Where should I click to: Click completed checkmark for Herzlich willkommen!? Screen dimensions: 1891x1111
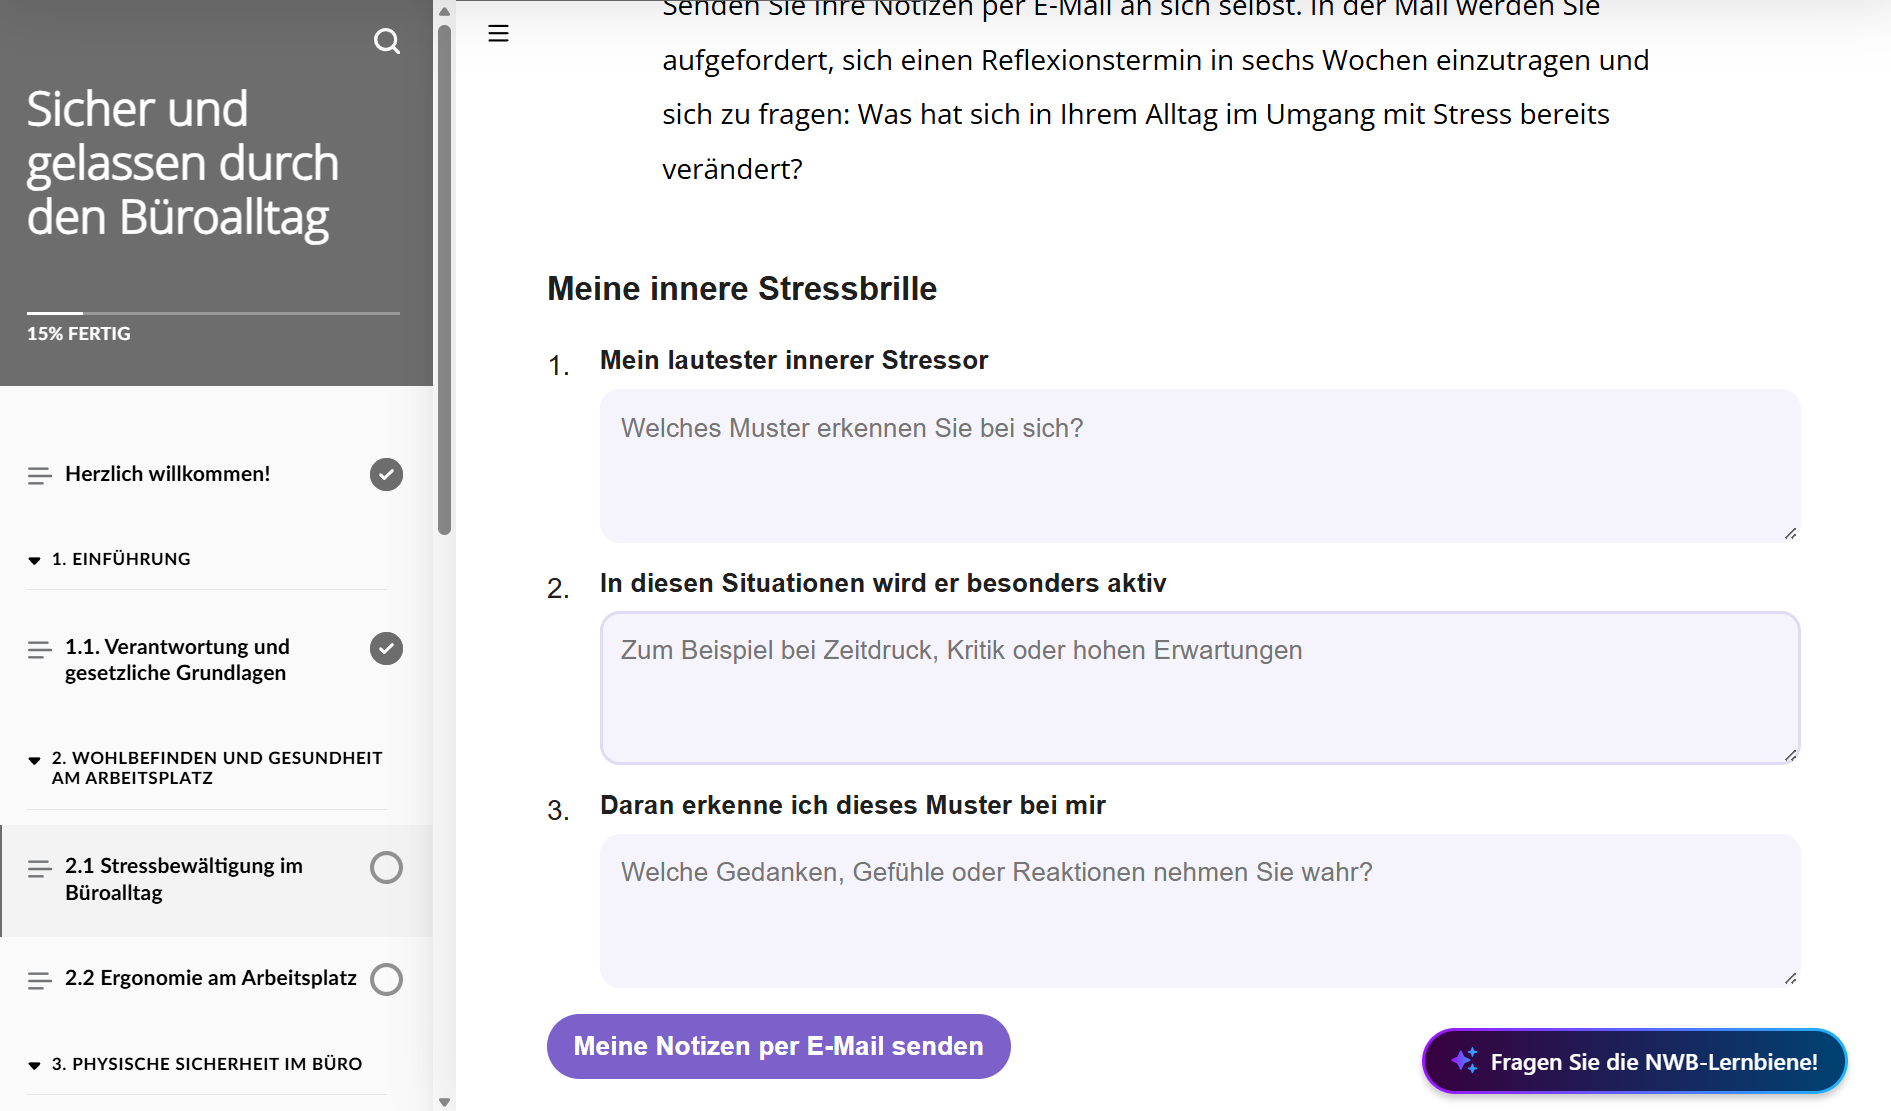pyautogui.click(x=386, y=474)
